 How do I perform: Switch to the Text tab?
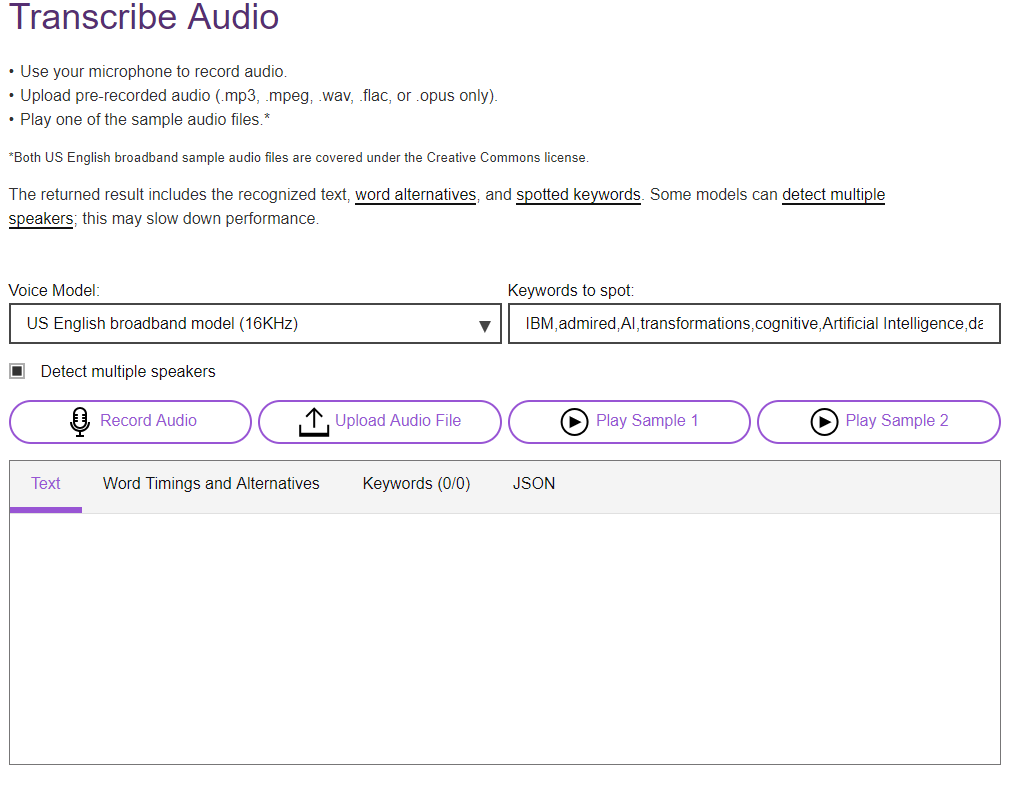46,484
